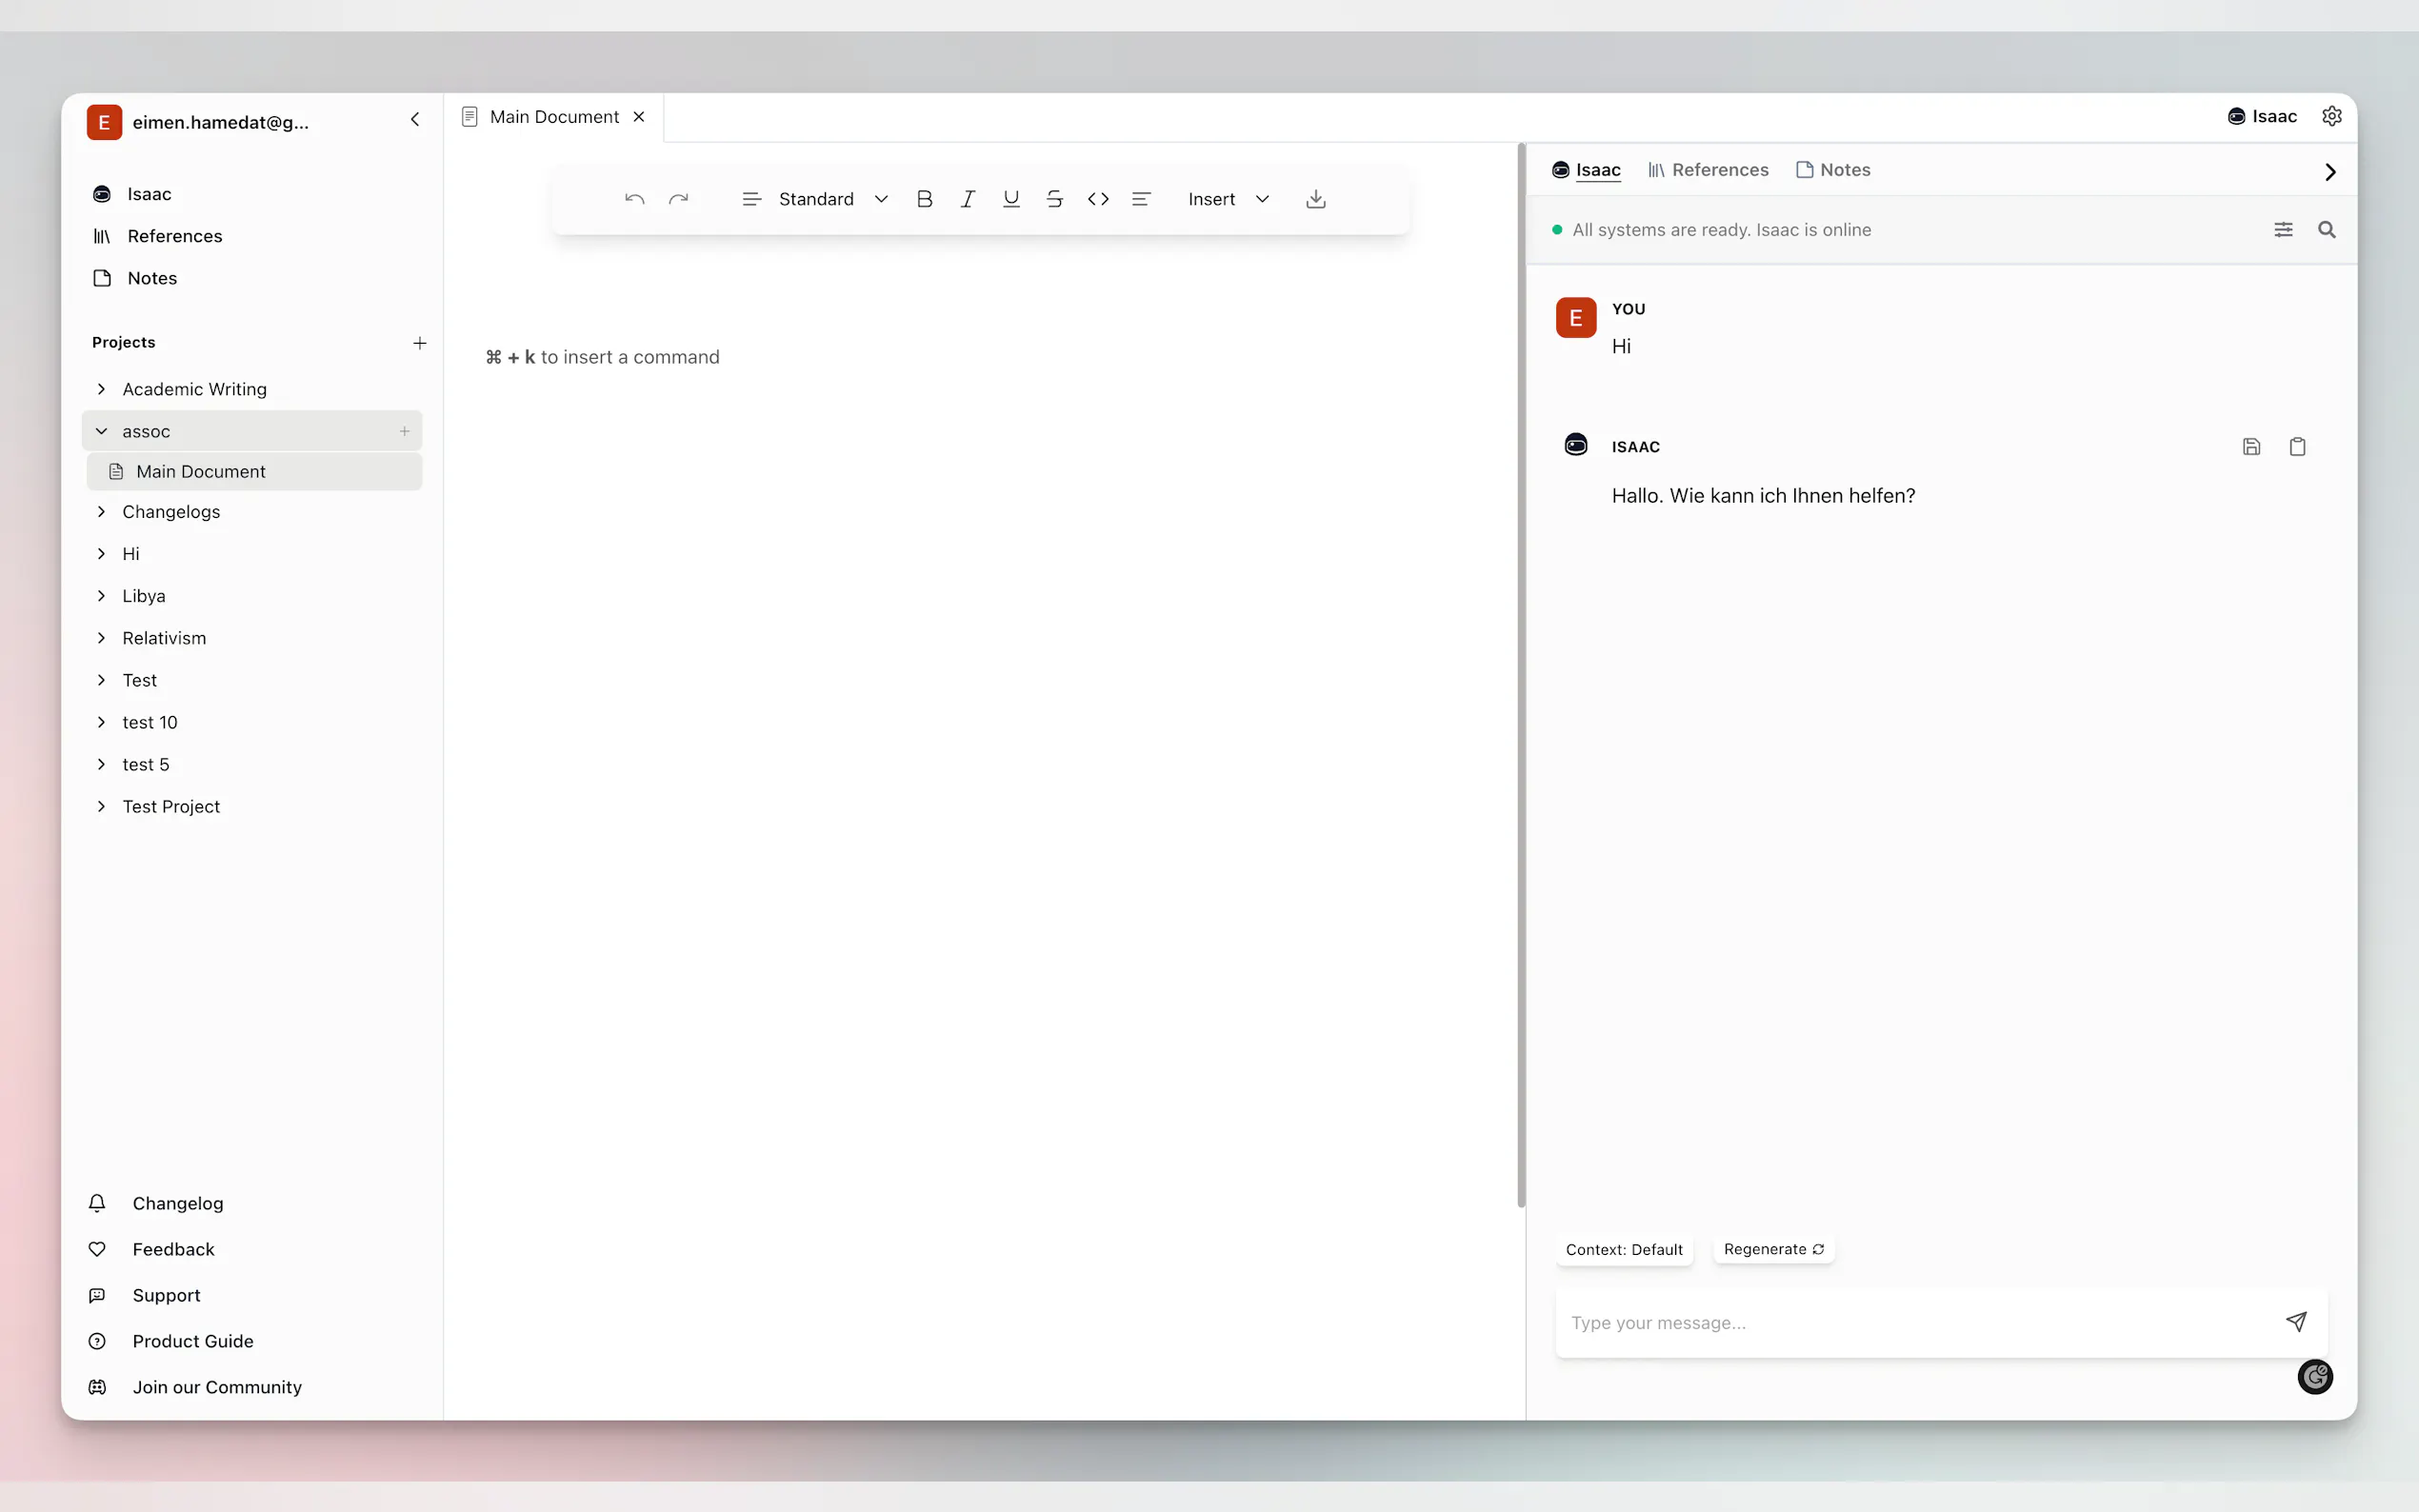Switch to the Notes panel tab
Screen dimensions: 2419x1512
click(x=1833, y=170)
